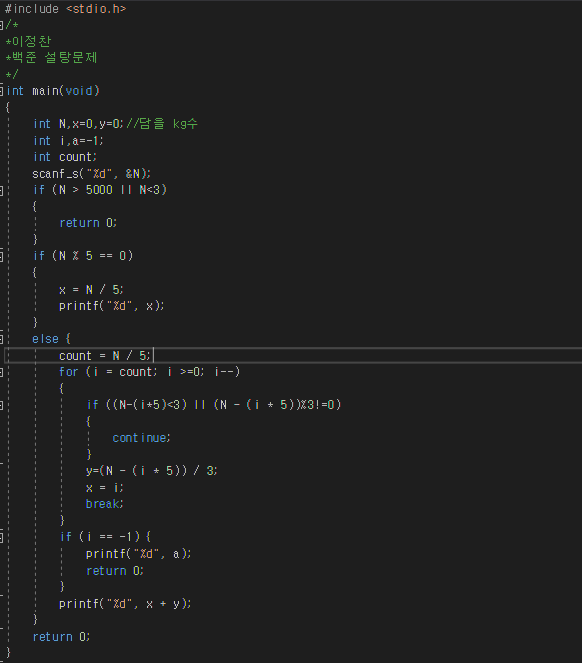Click the printf("%d", x); line
Image resolution: width=582 pixels, height=663 pixels.
click(112, 306)
